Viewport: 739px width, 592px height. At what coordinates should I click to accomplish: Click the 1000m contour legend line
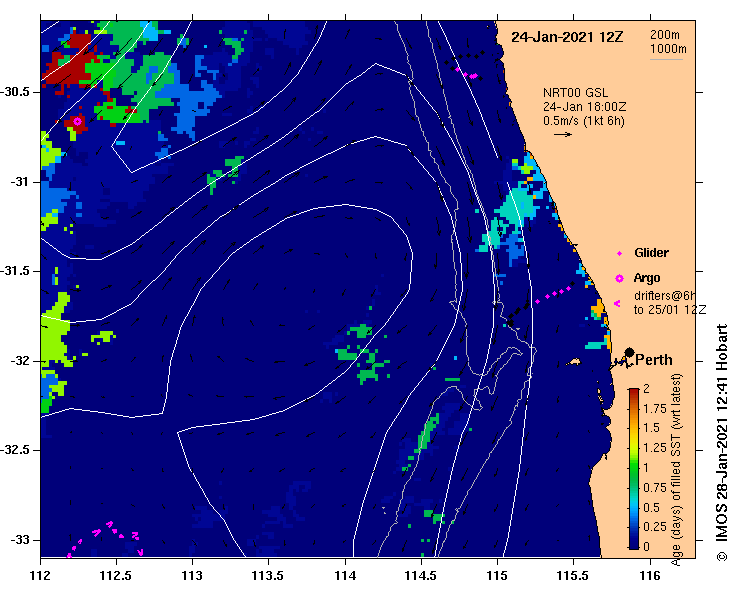click(666, 59)
